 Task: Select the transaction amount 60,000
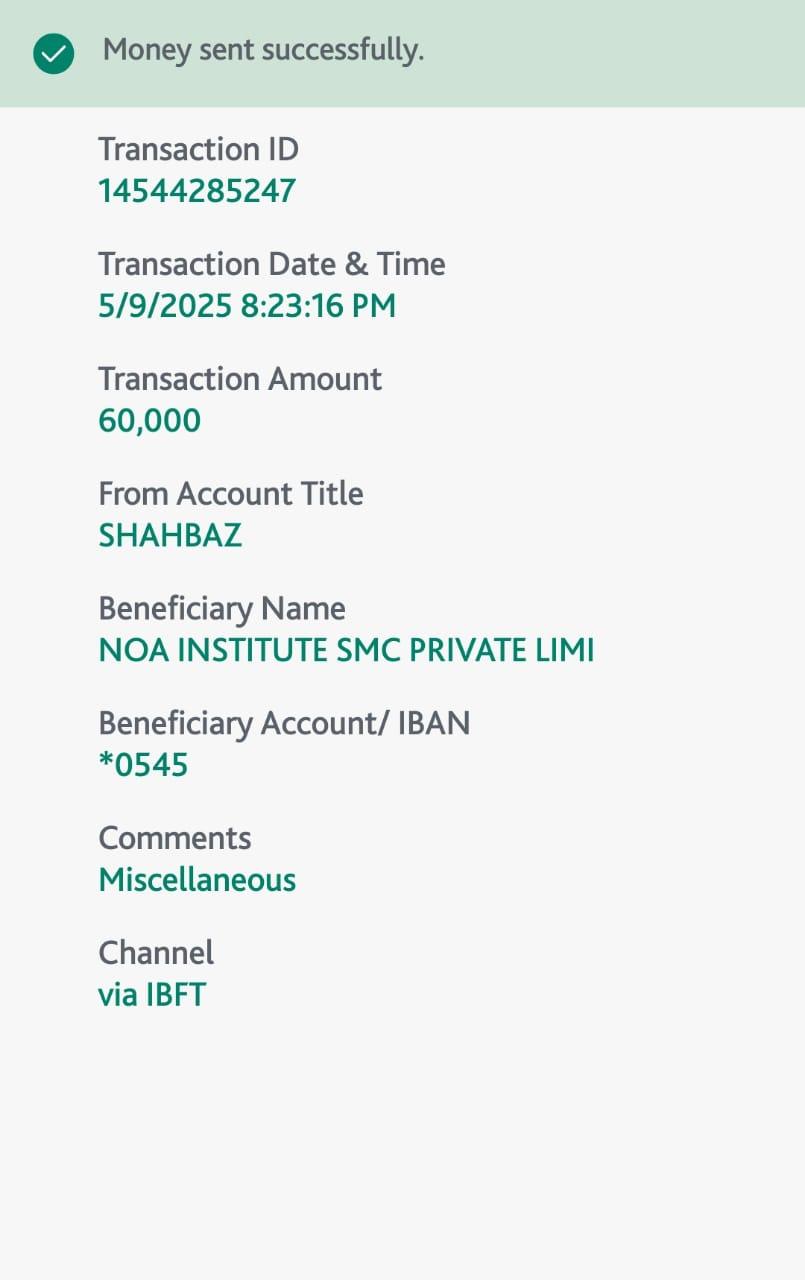pyautogui.click(x=149, y=421)
